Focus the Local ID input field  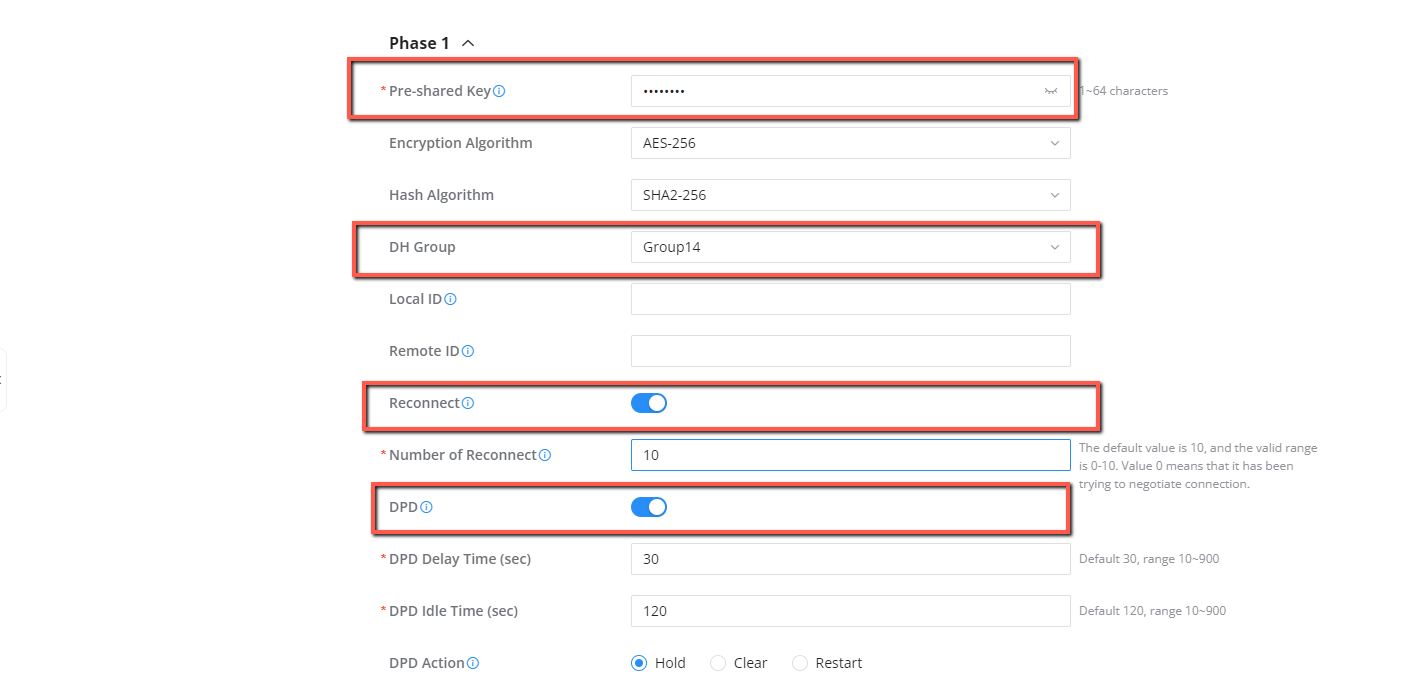(x=851, y=299)
